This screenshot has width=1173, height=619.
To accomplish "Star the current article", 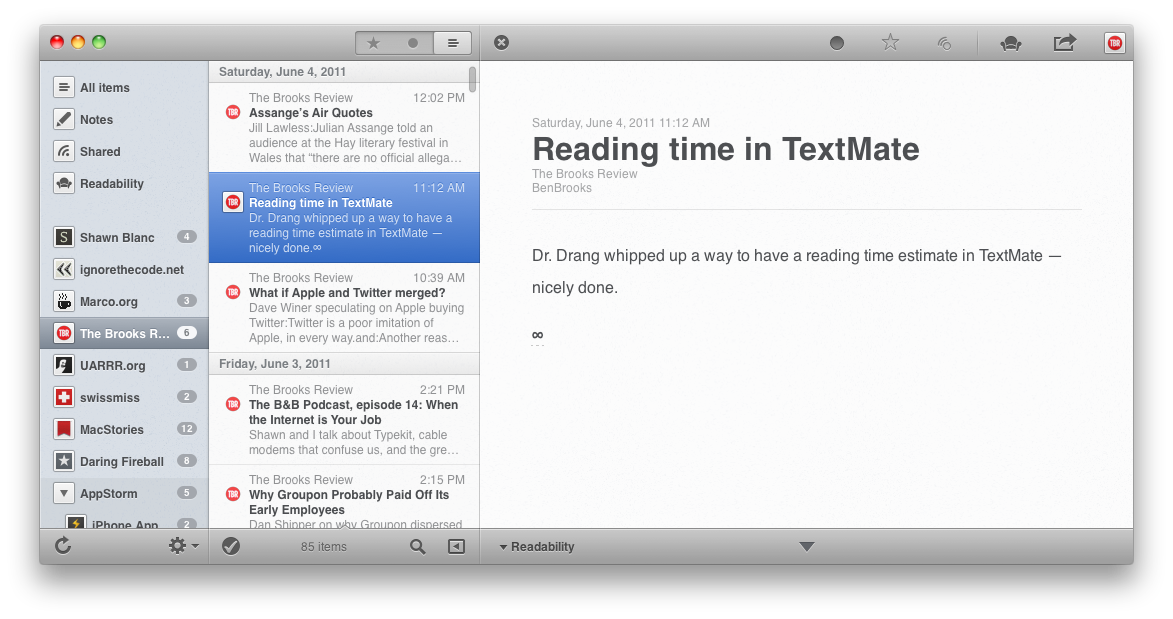I will 890,43.
